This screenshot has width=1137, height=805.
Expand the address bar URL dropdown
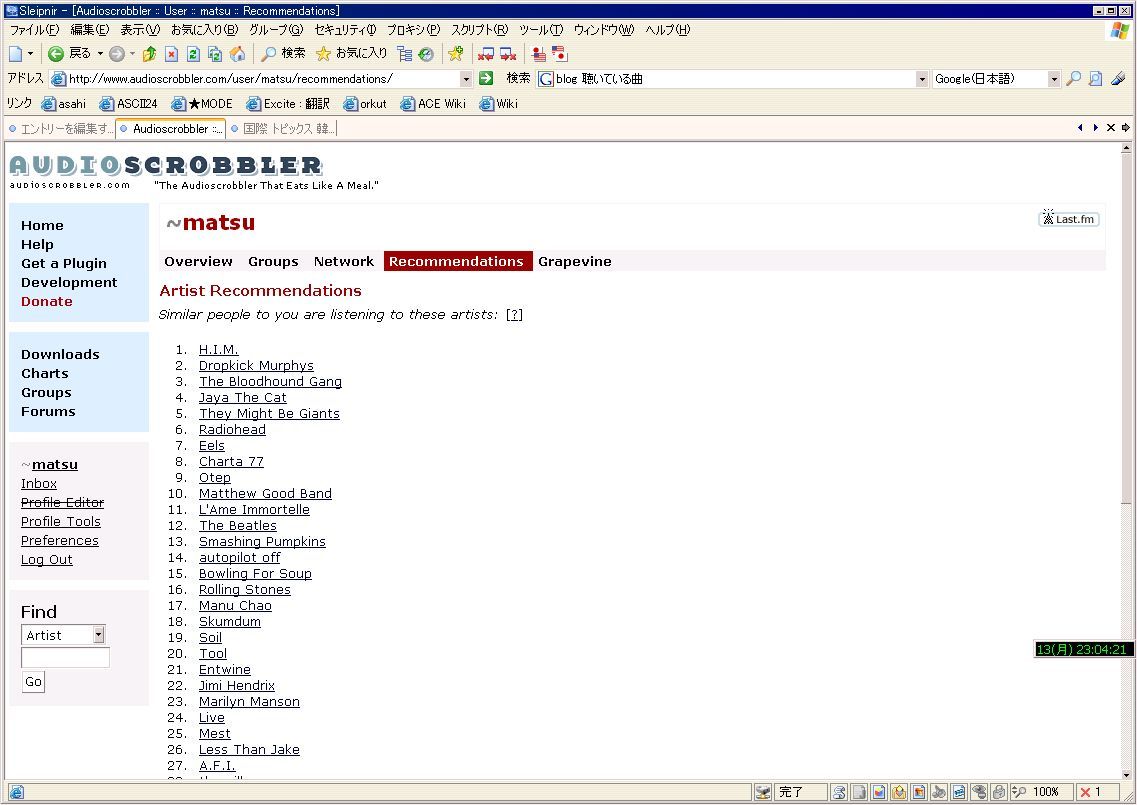tap(466, 79)
